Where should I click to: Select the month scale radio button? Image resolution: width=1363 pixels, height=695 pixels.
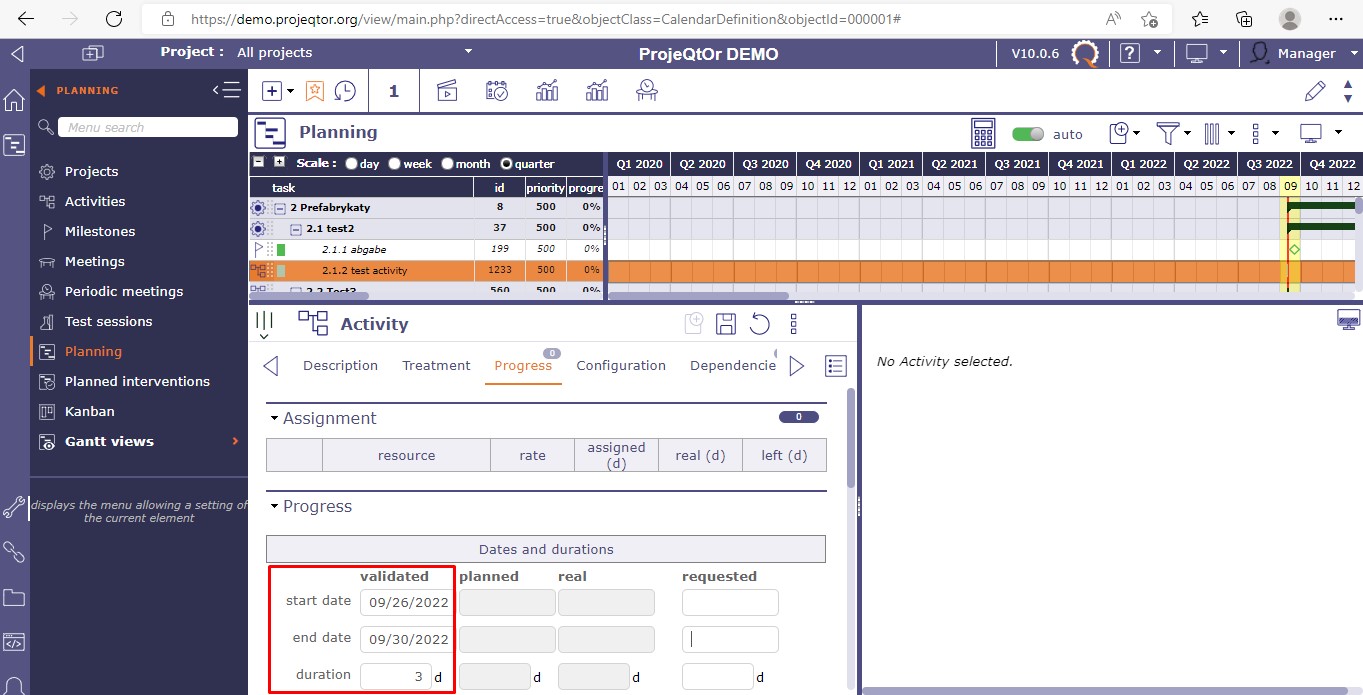click(448, 164)
